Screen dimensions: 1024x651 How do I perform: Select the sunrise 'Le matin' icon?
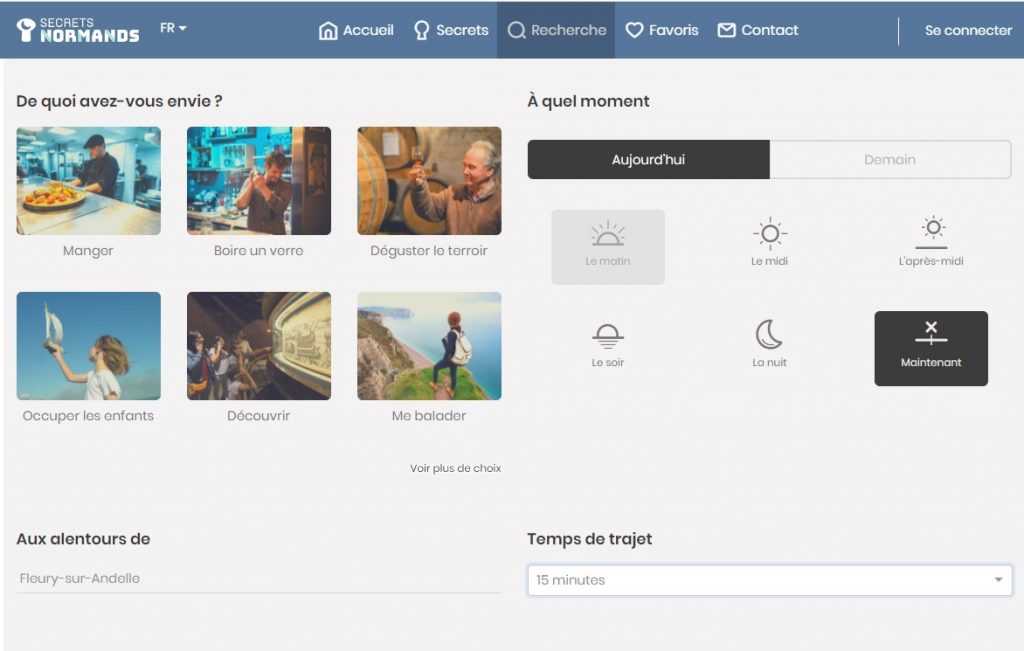[x=608, y=236]
